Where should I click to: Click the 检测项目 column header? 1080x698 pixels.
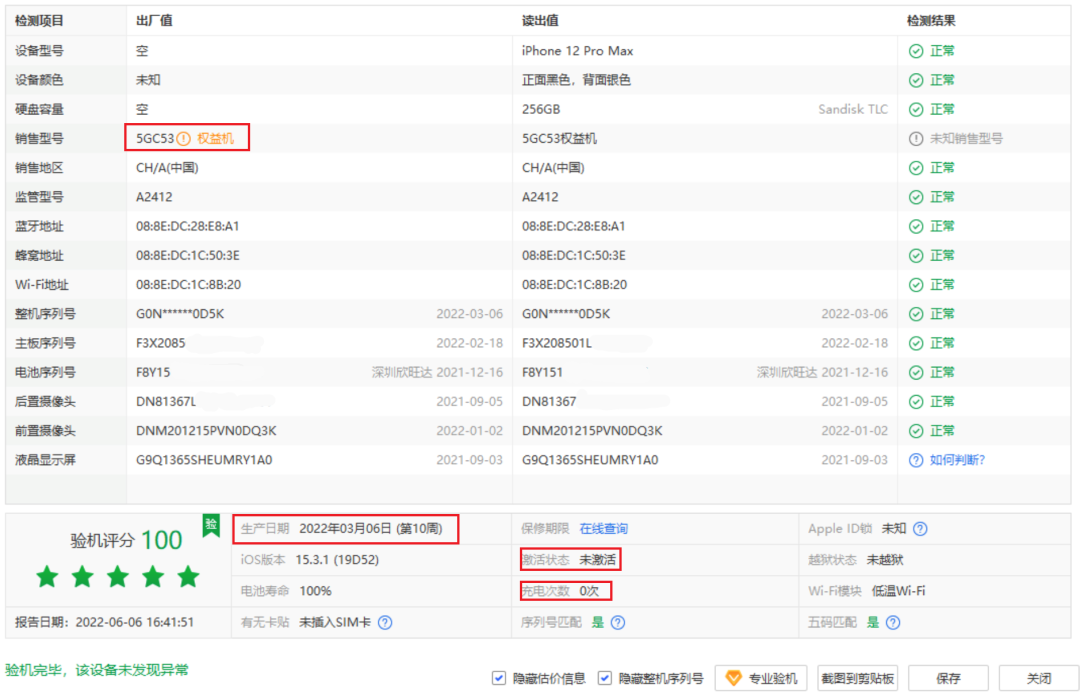(x=39, y=21)
